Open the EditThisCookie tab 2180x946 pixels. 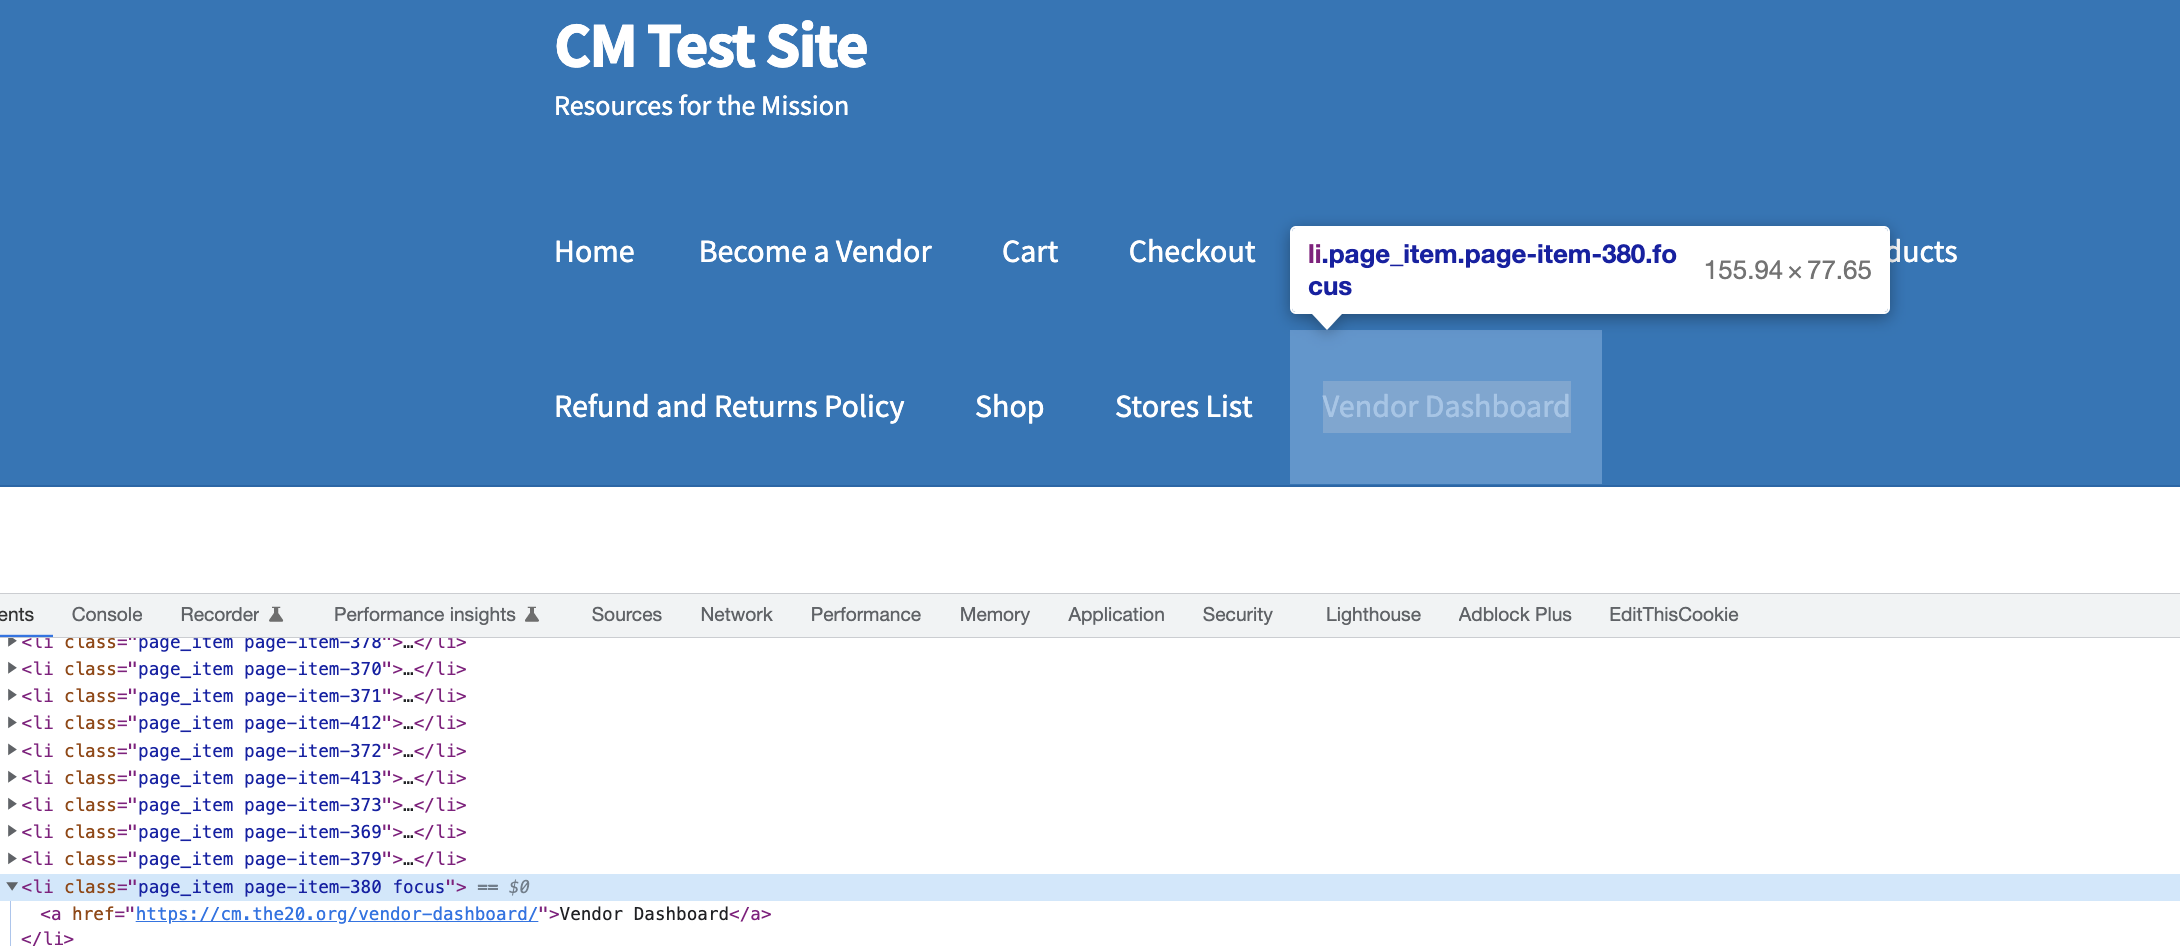1674,614
